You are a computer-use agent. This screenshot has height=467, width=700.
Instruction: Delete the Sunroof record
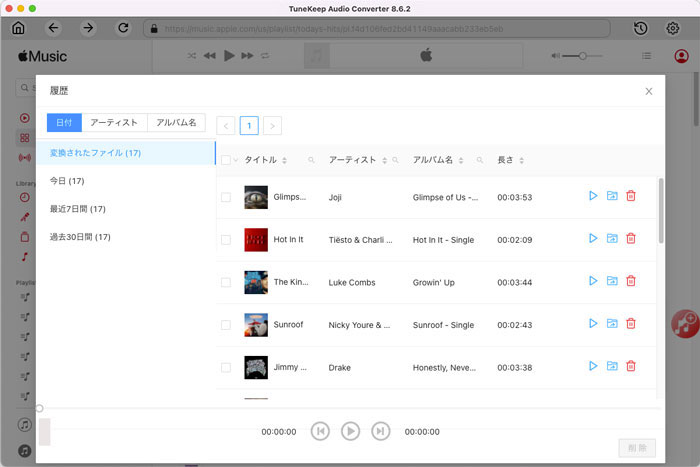631,323
